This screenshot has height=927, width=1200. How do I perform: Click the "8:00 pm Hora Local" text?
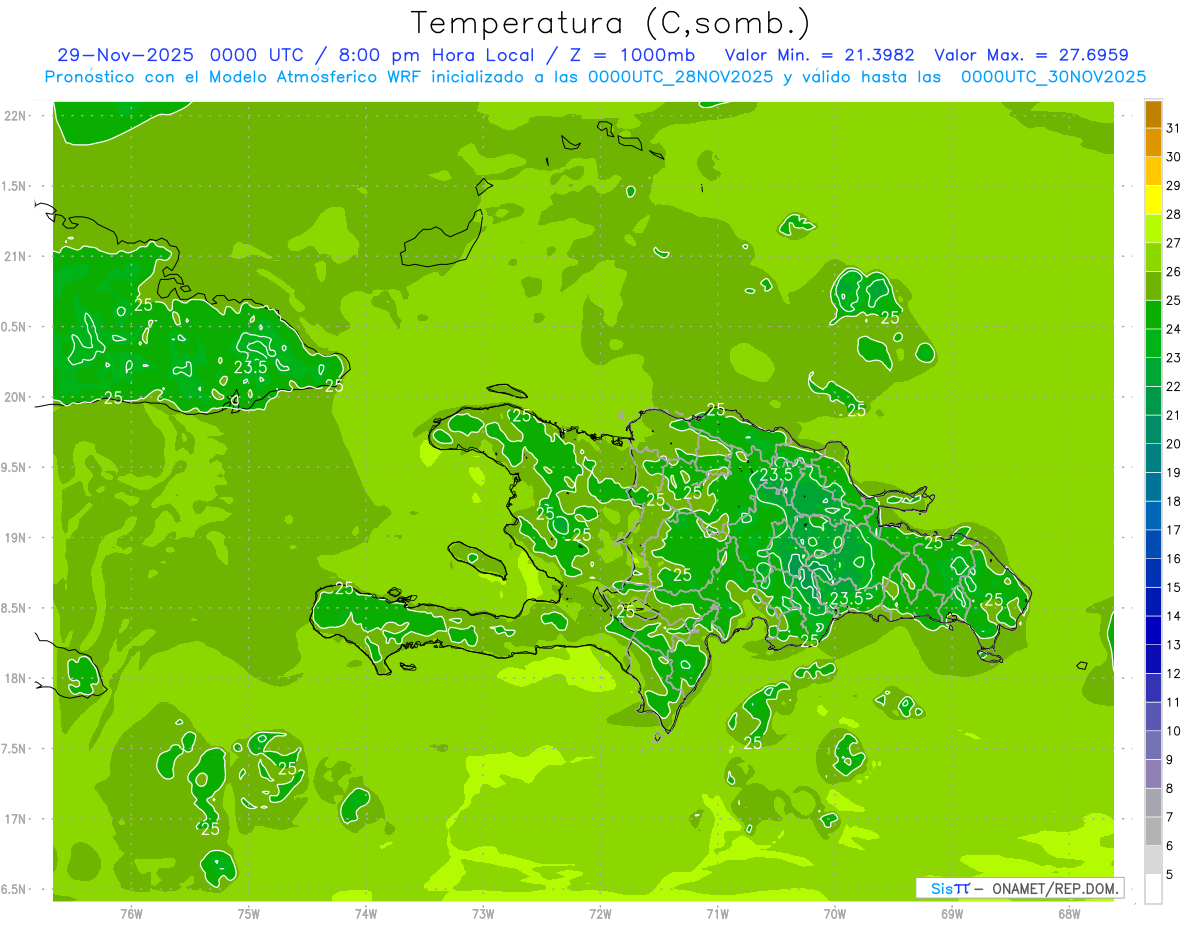434,55
